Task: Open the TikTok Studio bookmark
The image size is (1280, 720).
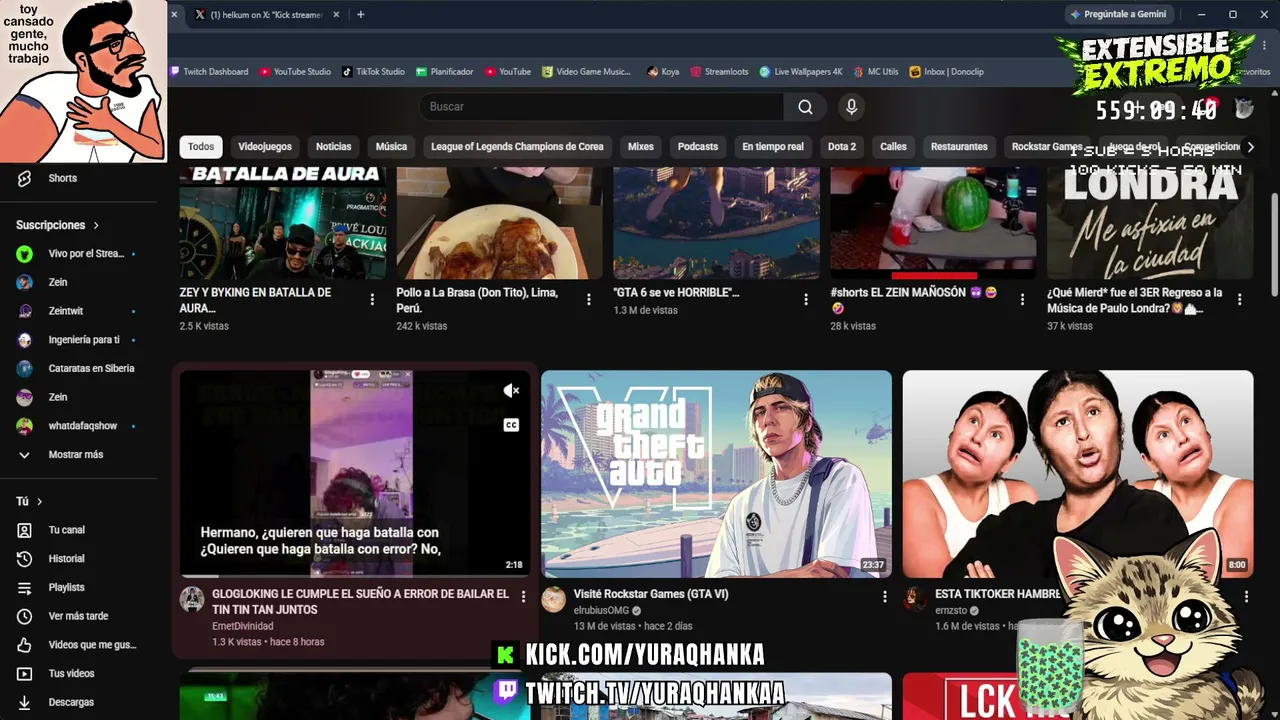Action: pyautogui.click(x=373, y=72)
